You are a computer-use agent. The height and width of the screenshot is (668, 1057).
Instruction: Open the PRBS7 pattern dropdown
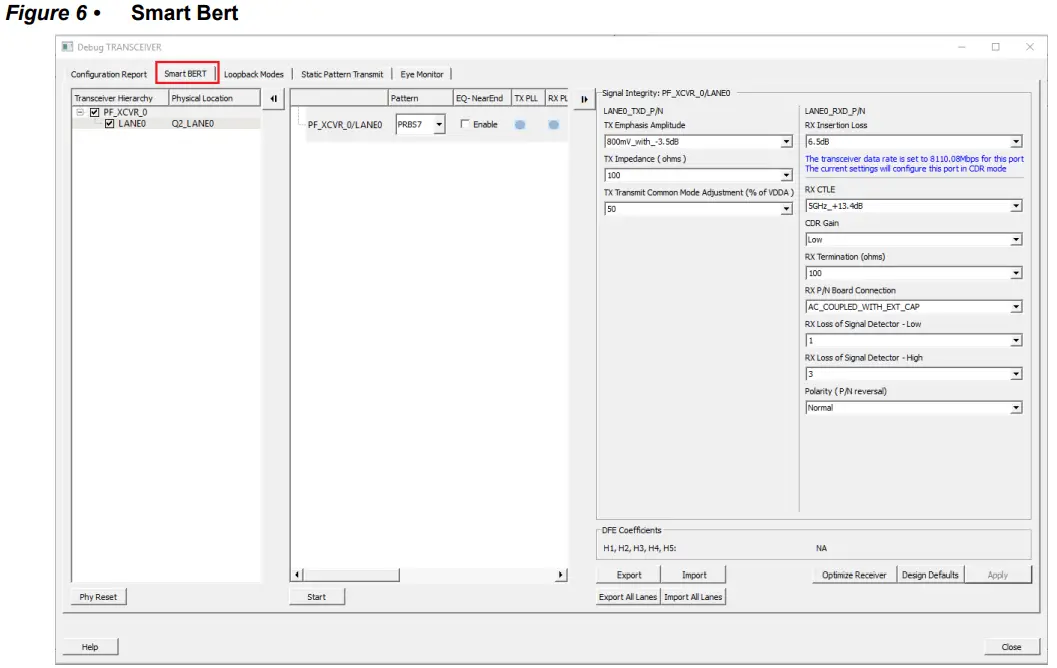coord(437,124)
